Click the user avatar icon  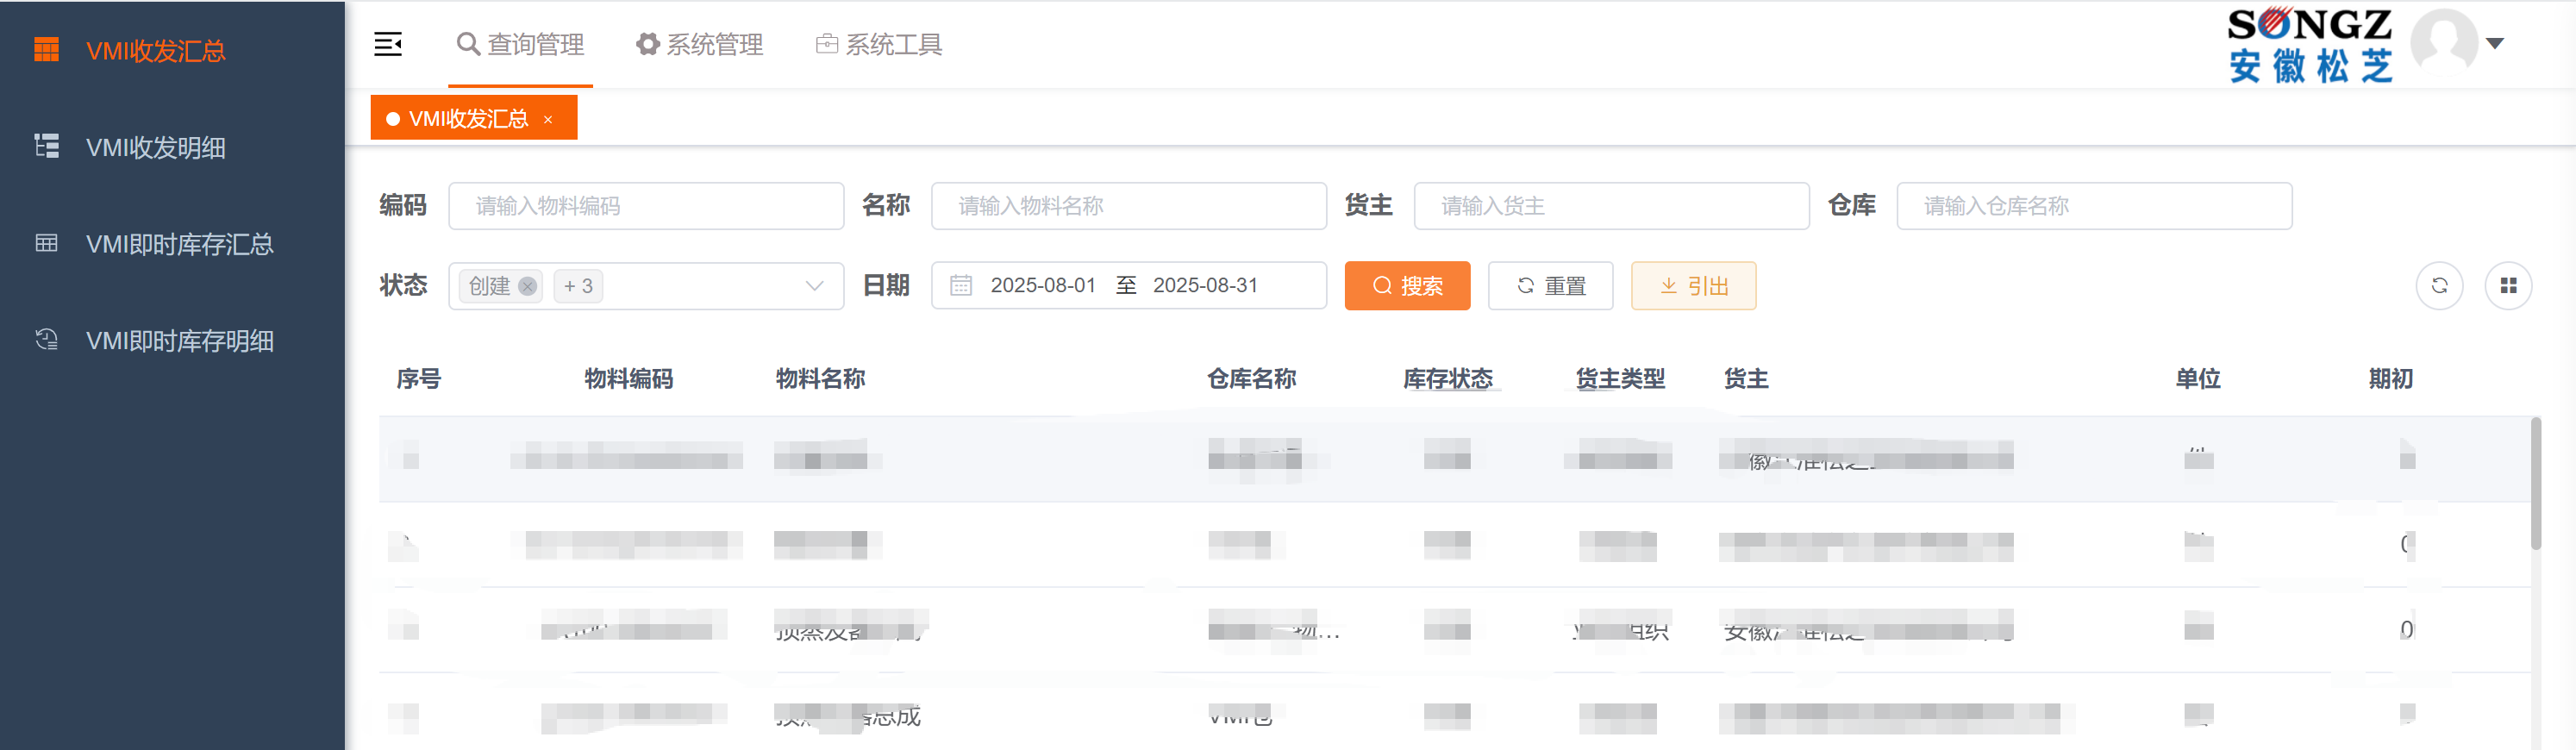(2443, 43)
